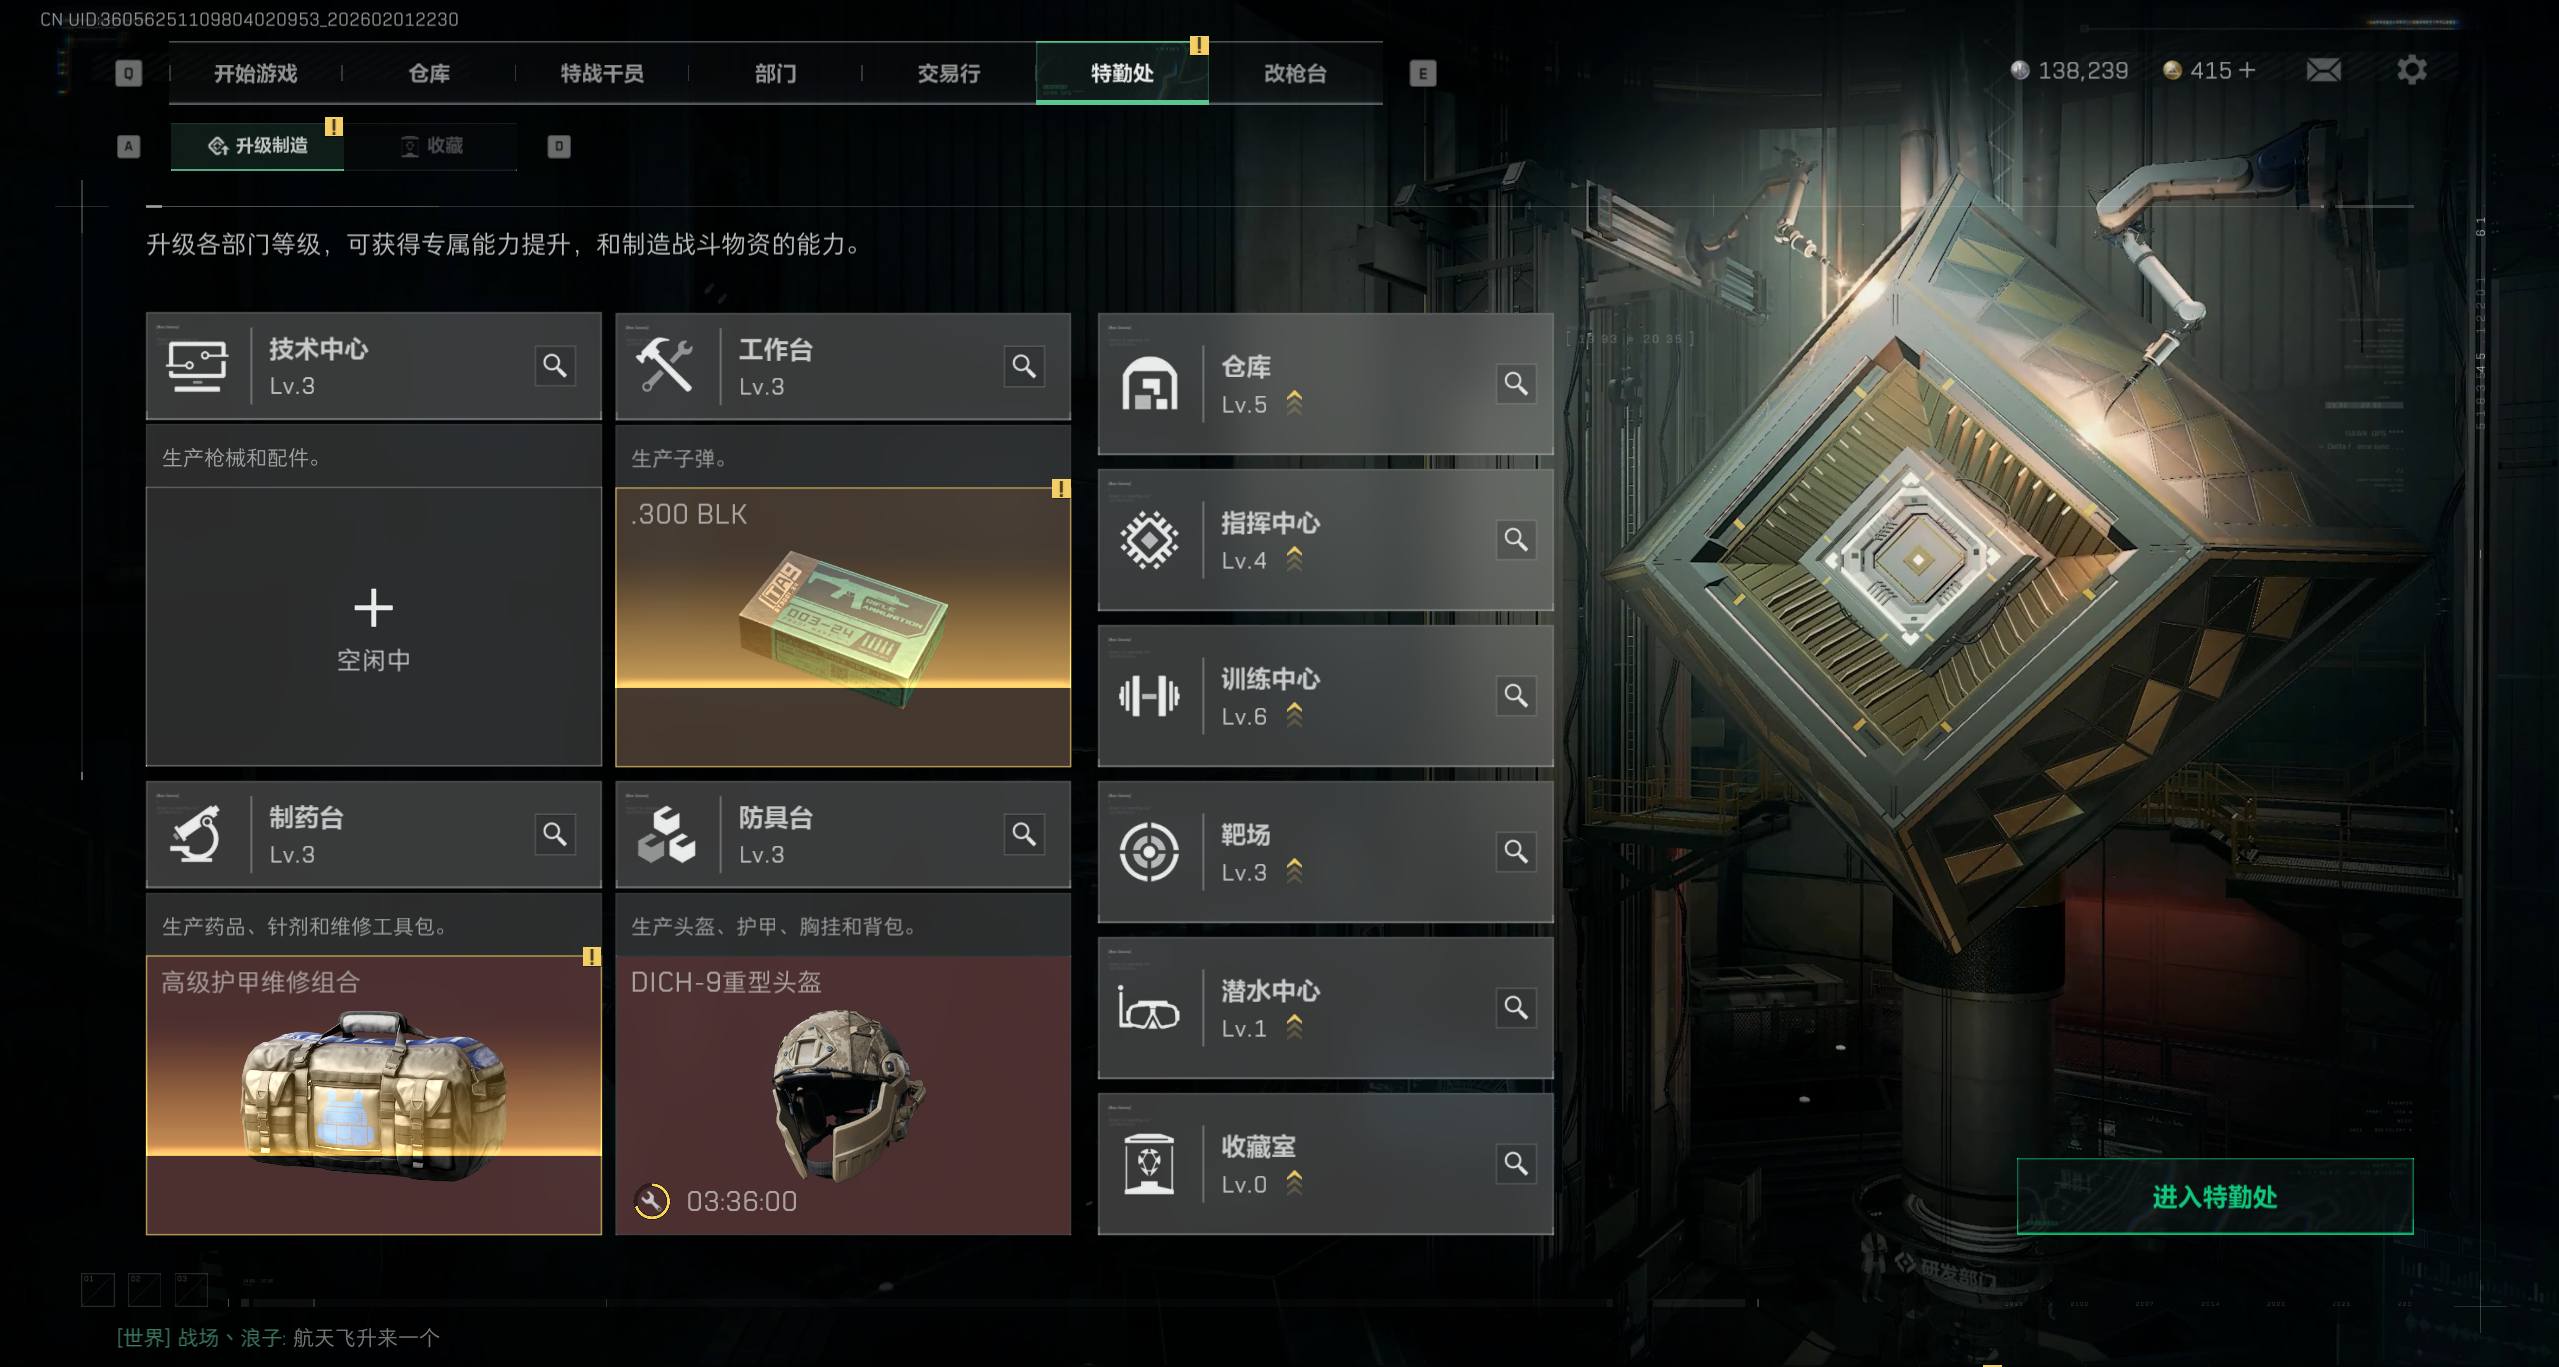Viewport: 2559px width, 1367px height.
Task: Go to the 开始游戏 tab
Action: (255, 73)
